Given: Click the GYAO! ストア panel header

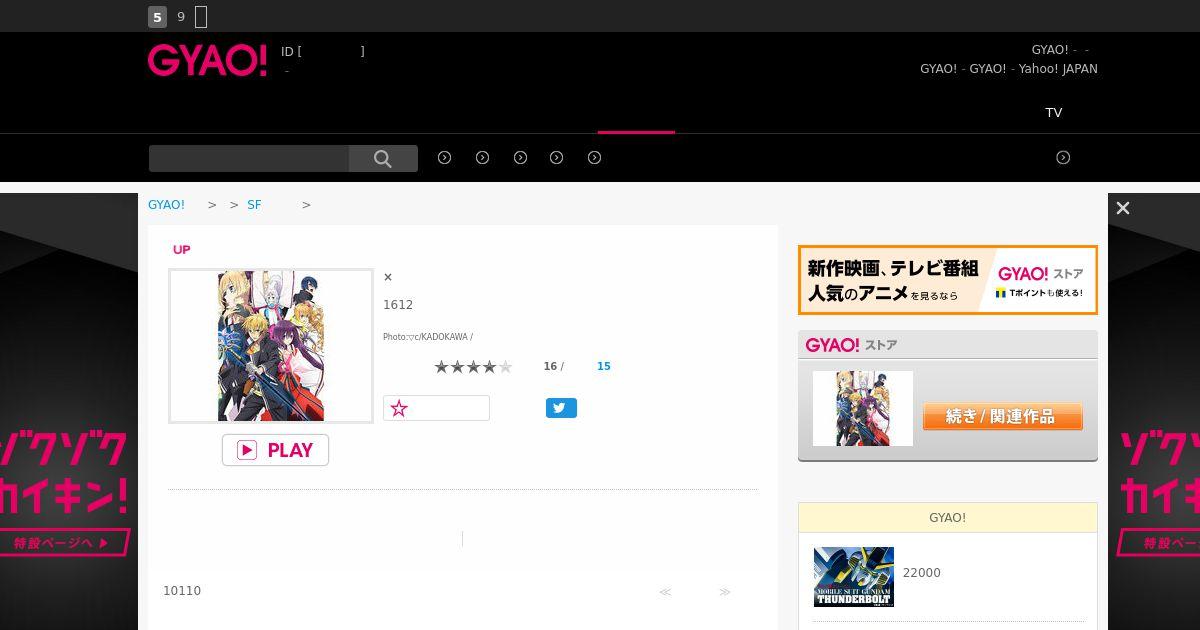Looking at the screenshot, I should point(948,345).
